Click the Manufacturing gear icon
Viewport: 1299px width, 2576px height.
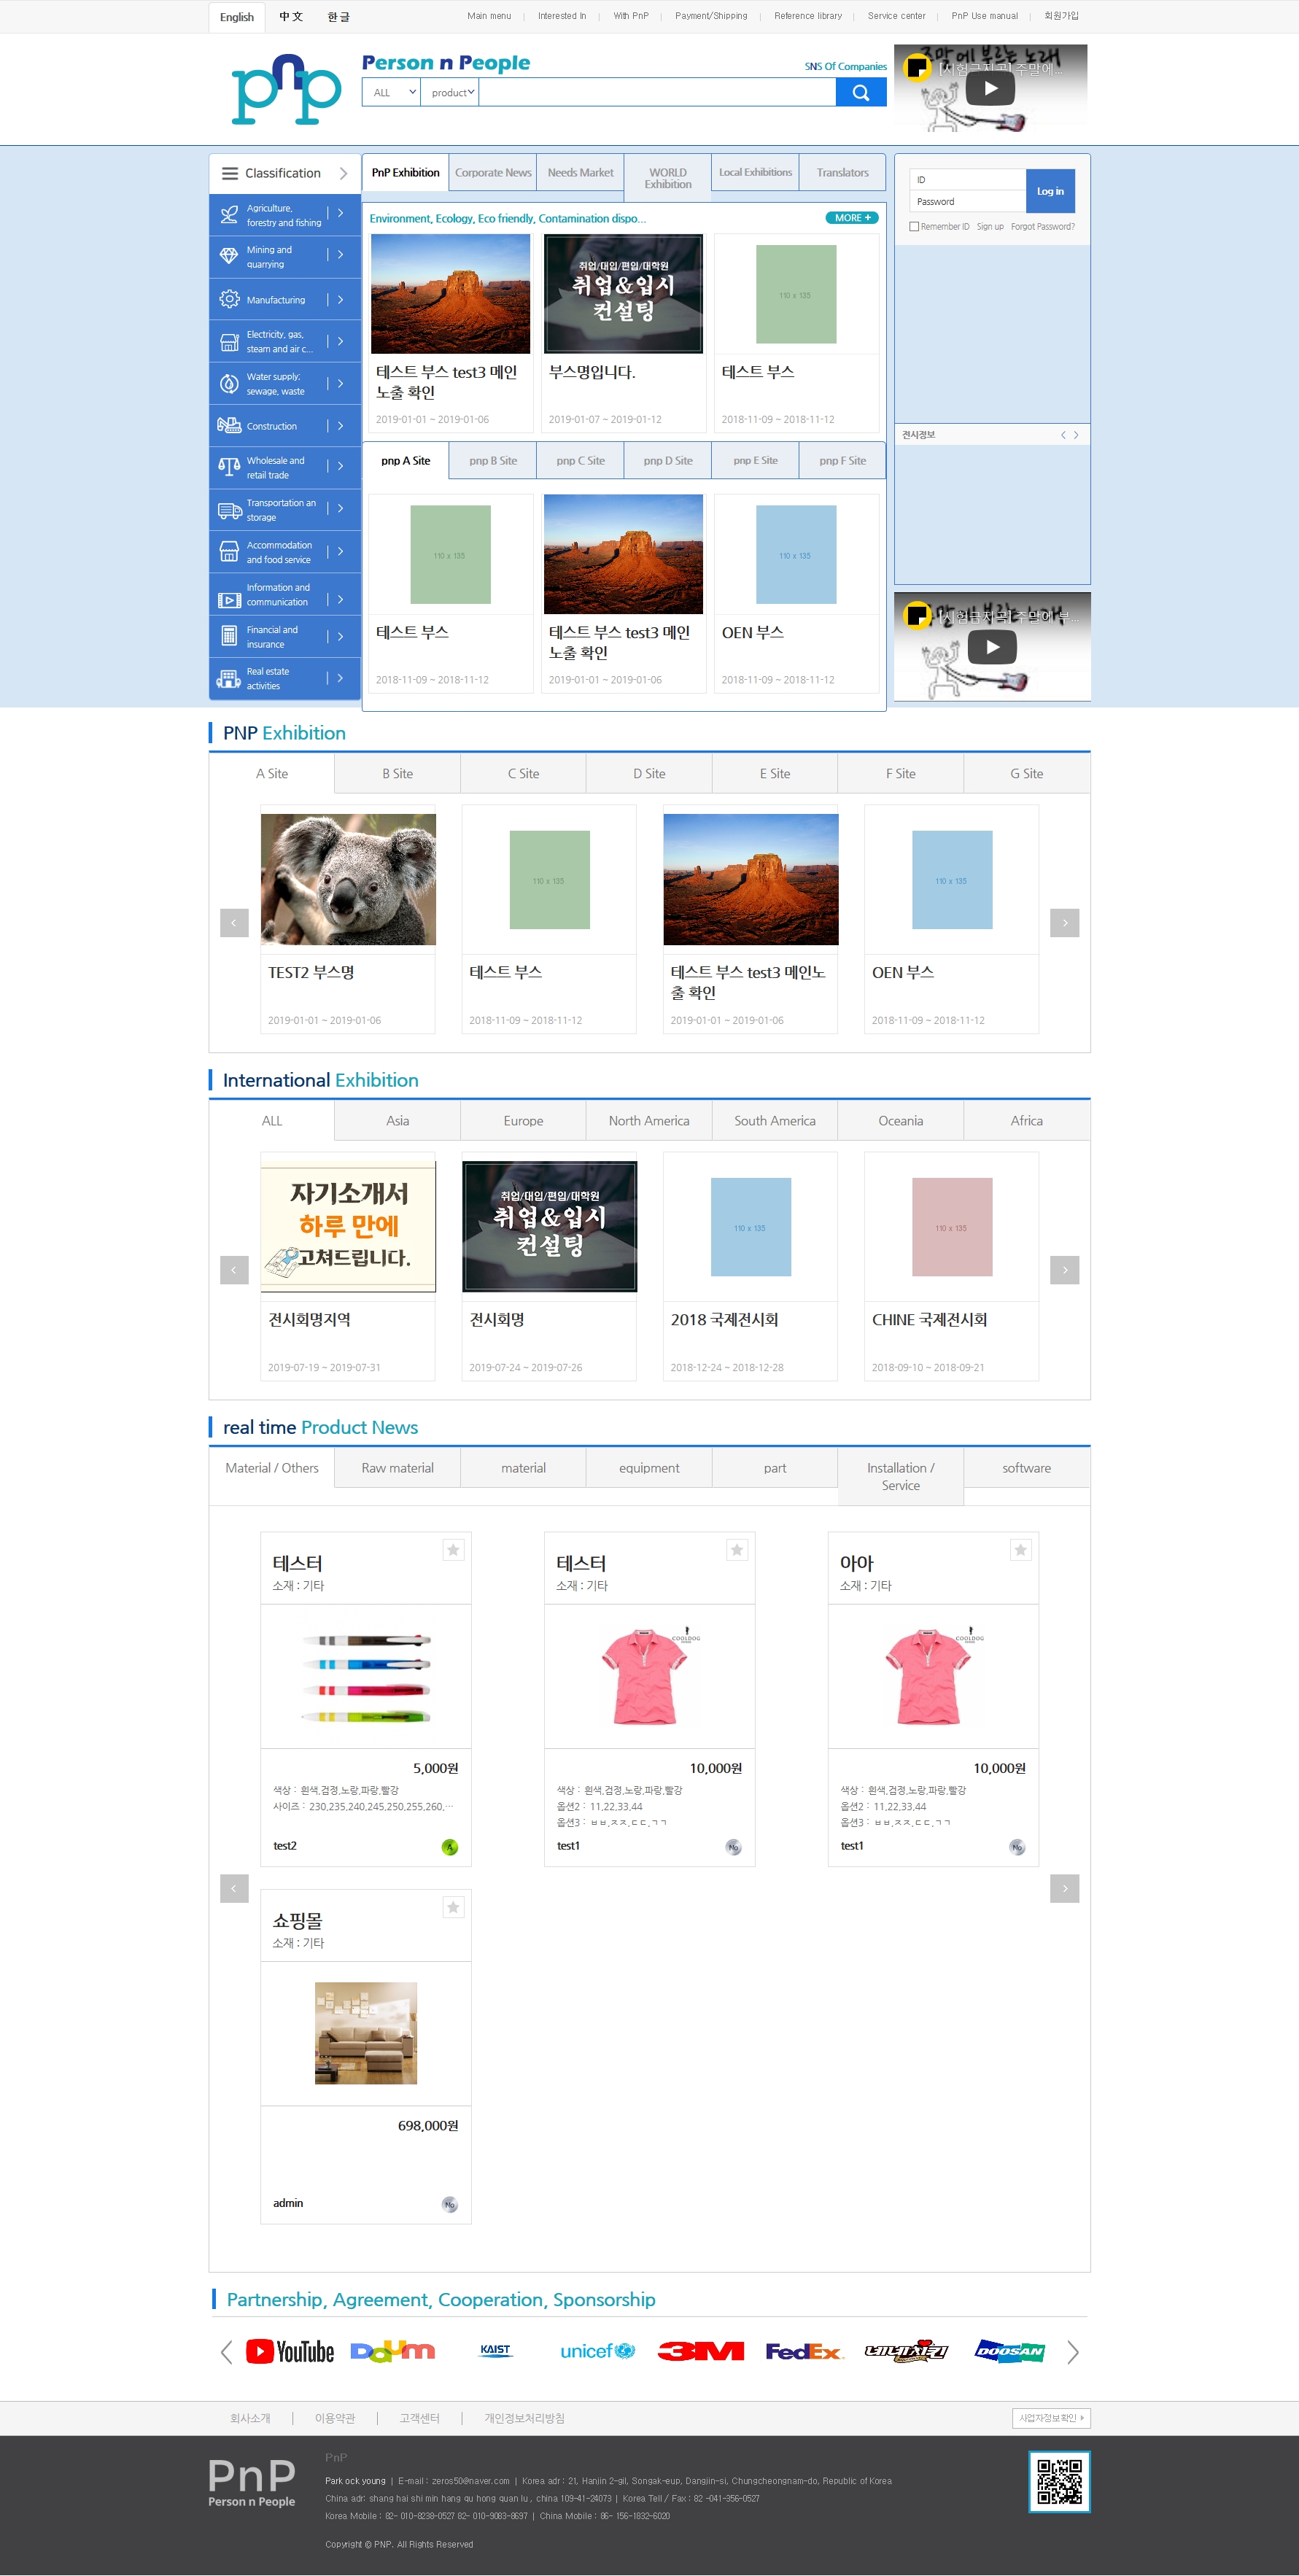pyautogui.click(x=229, y=299)
